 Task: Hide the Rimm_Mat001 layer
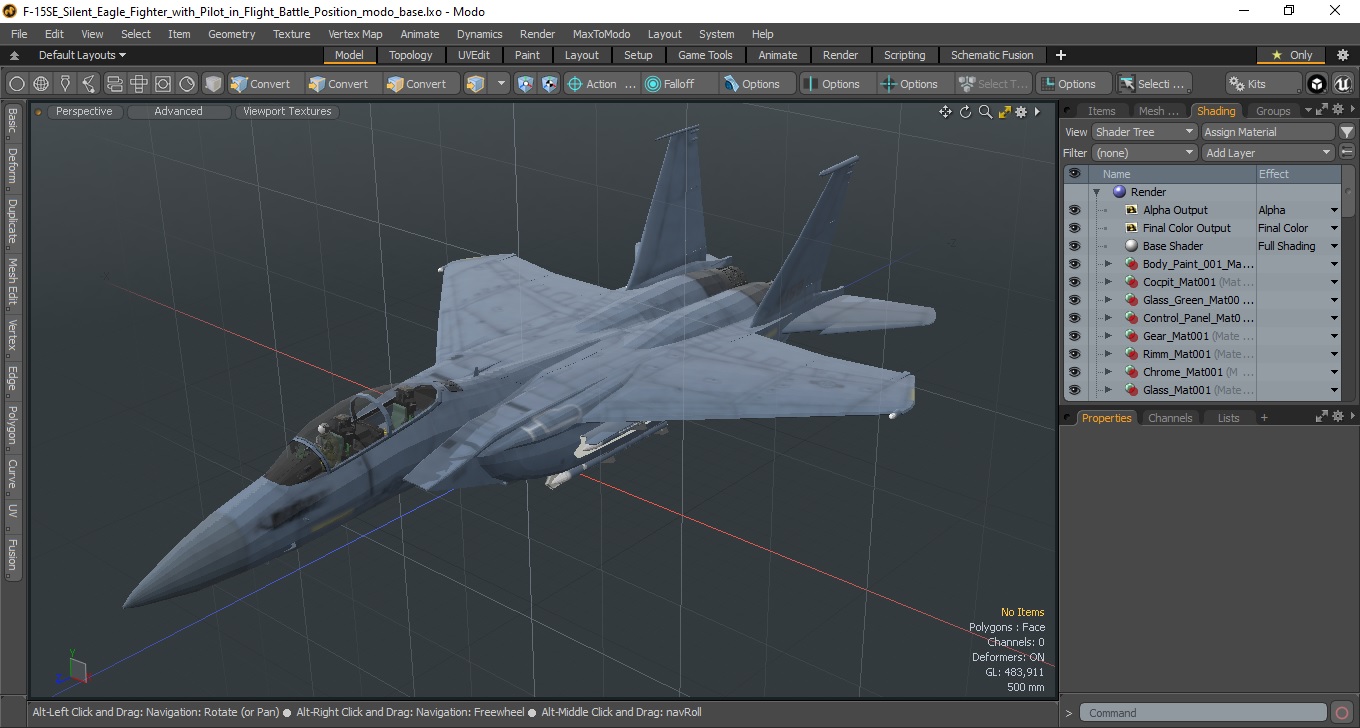[x=1074, y=354]
